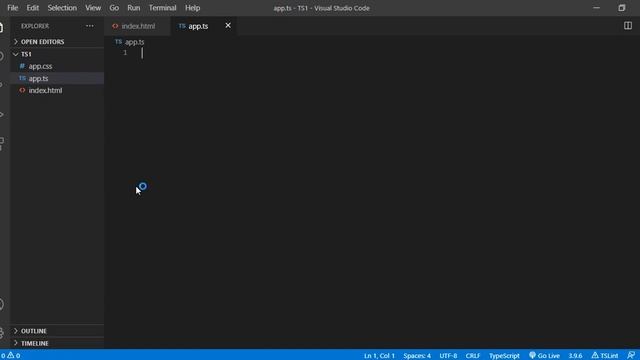The height and width of the screenshot is (360, 640).
Task: Click Ln 1, Col 1 status entry
Action: pos(379,356)
